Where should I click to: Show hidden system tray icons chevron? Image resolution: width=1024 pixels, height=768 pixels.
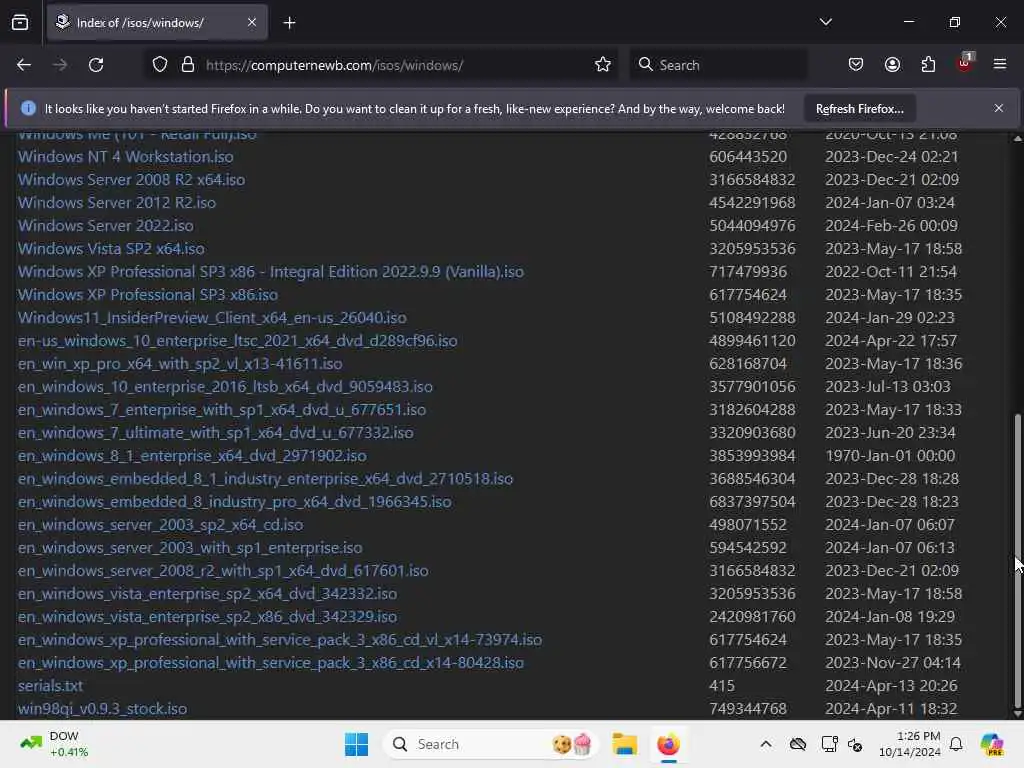coord(766,744)
